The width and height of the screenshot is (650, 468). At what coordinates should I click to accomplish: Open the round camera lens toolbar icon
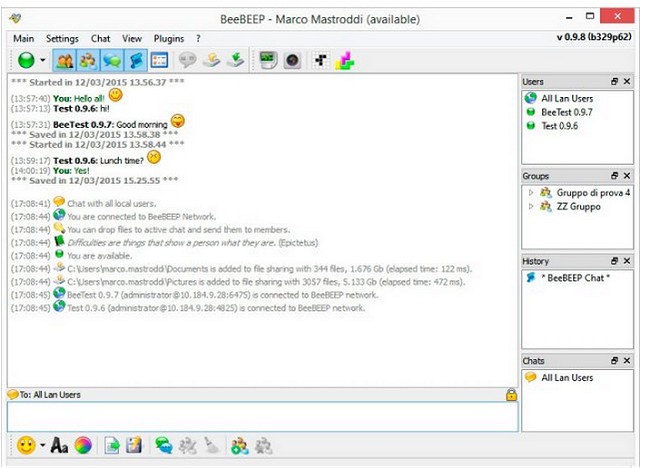click(x=292, y=61)
